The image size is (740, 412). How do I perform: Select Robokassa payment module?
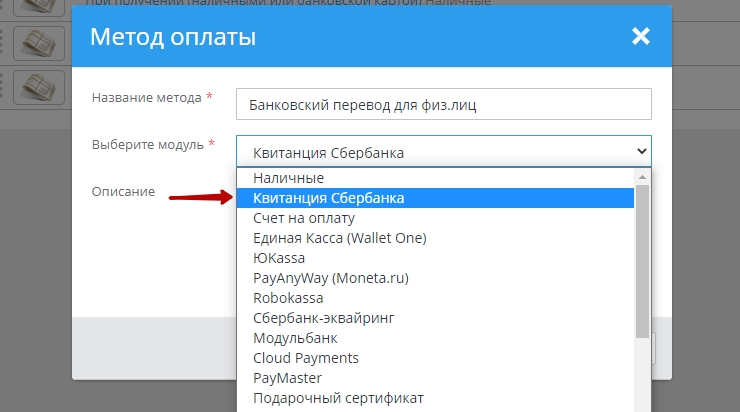[289, 298]
